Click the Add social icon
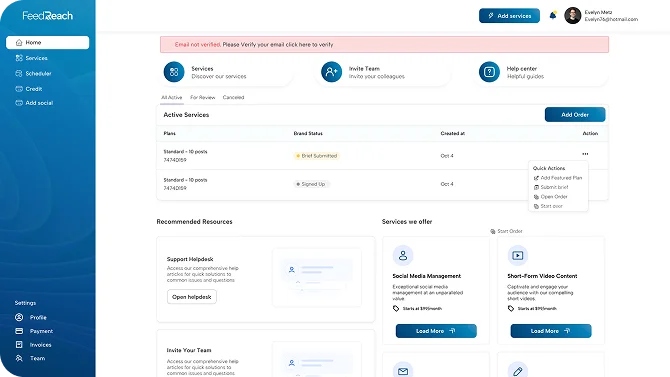 (19, 103)
